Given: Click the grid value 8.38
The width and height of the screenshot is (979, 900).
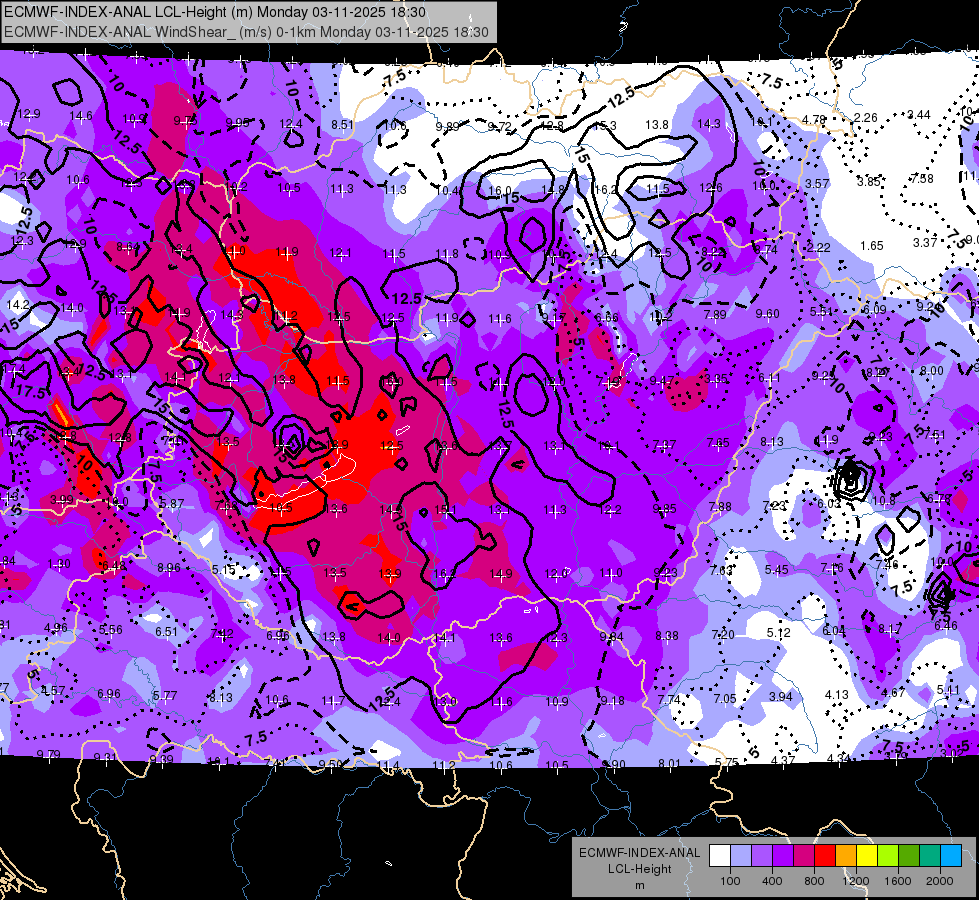Looking at the screenshot, I should (667, 636).
